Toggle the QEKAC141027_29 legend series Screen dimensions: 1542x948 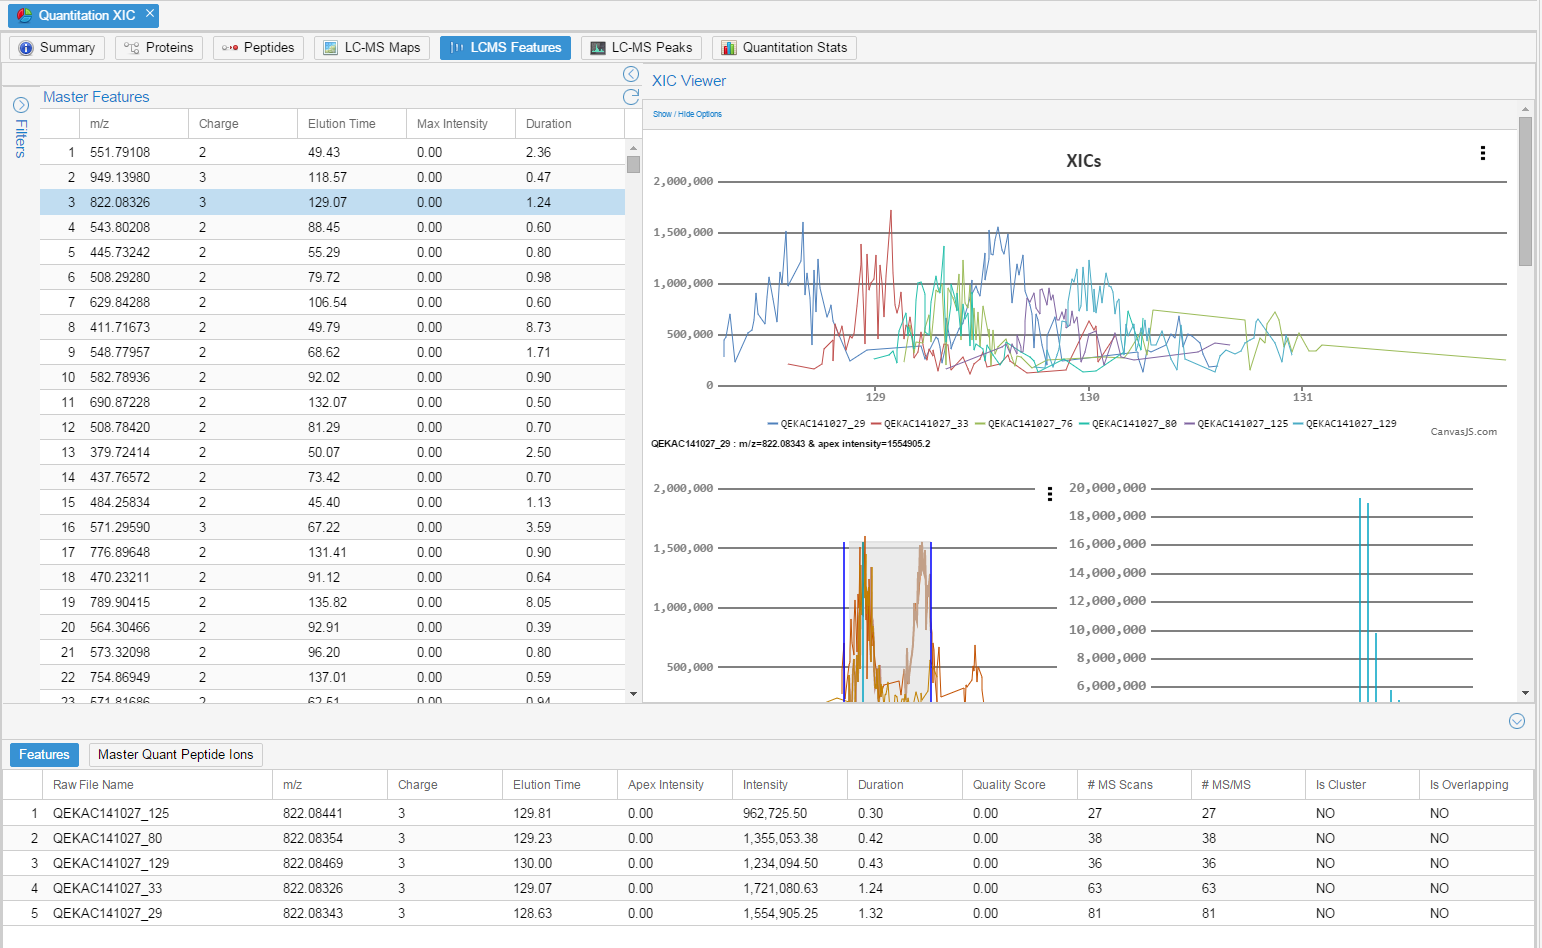click(821, 424)
